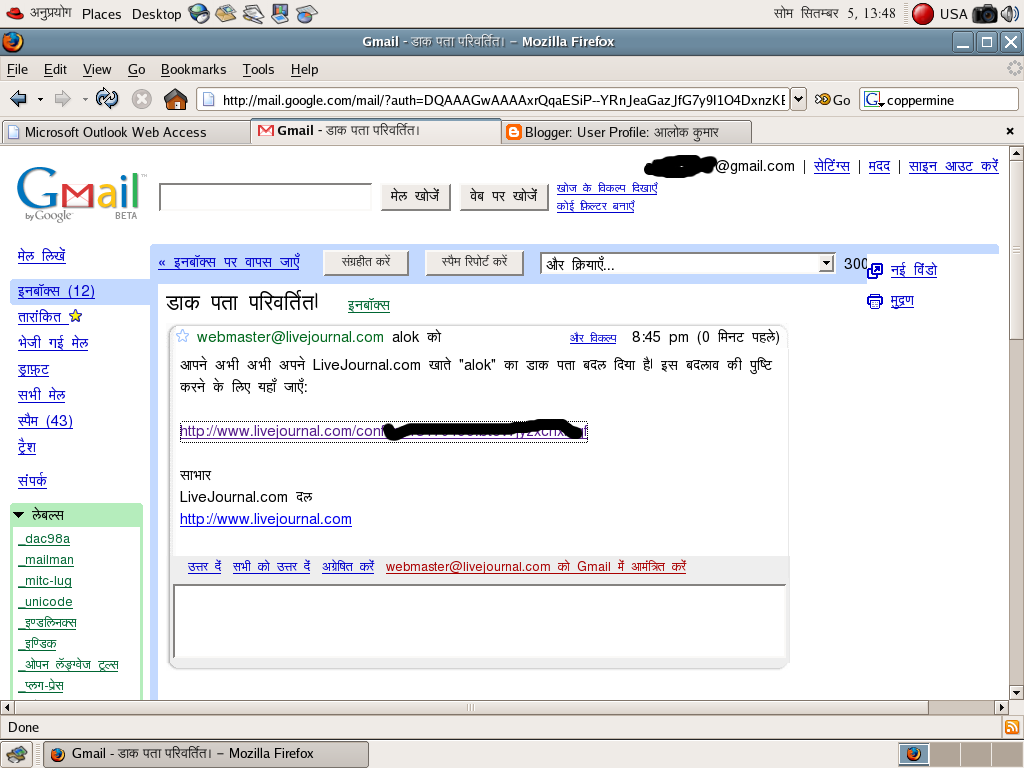
Task: Click उत्तर दें reply link
Action: coord(204,567)
